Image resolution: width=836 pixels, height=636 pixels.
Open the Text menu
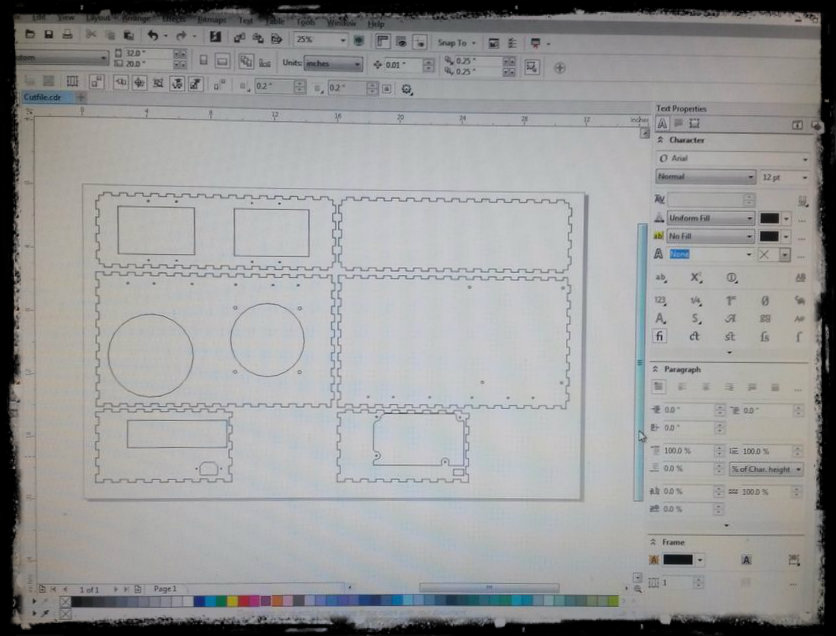(x=245, y=20)
